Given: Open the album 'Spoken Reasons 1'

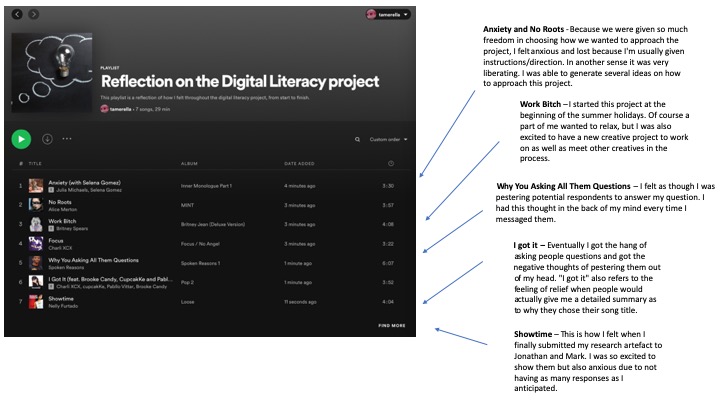Looking at the screenshot, I should 201,263.
